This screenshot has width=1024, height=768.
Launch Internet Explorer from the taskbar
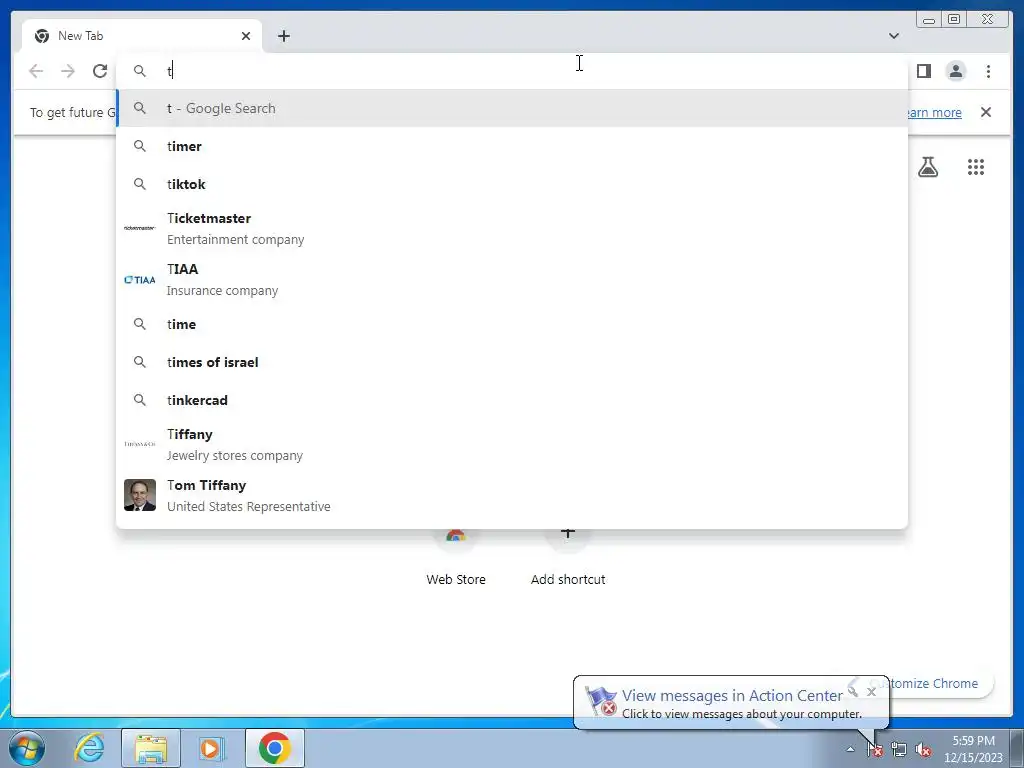89,748
